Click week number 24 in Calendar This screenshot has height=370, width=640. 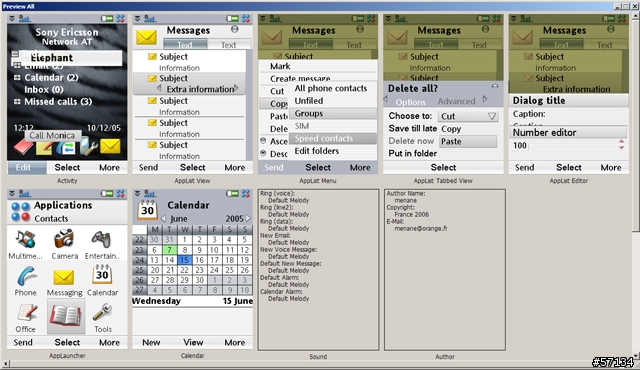140,260
